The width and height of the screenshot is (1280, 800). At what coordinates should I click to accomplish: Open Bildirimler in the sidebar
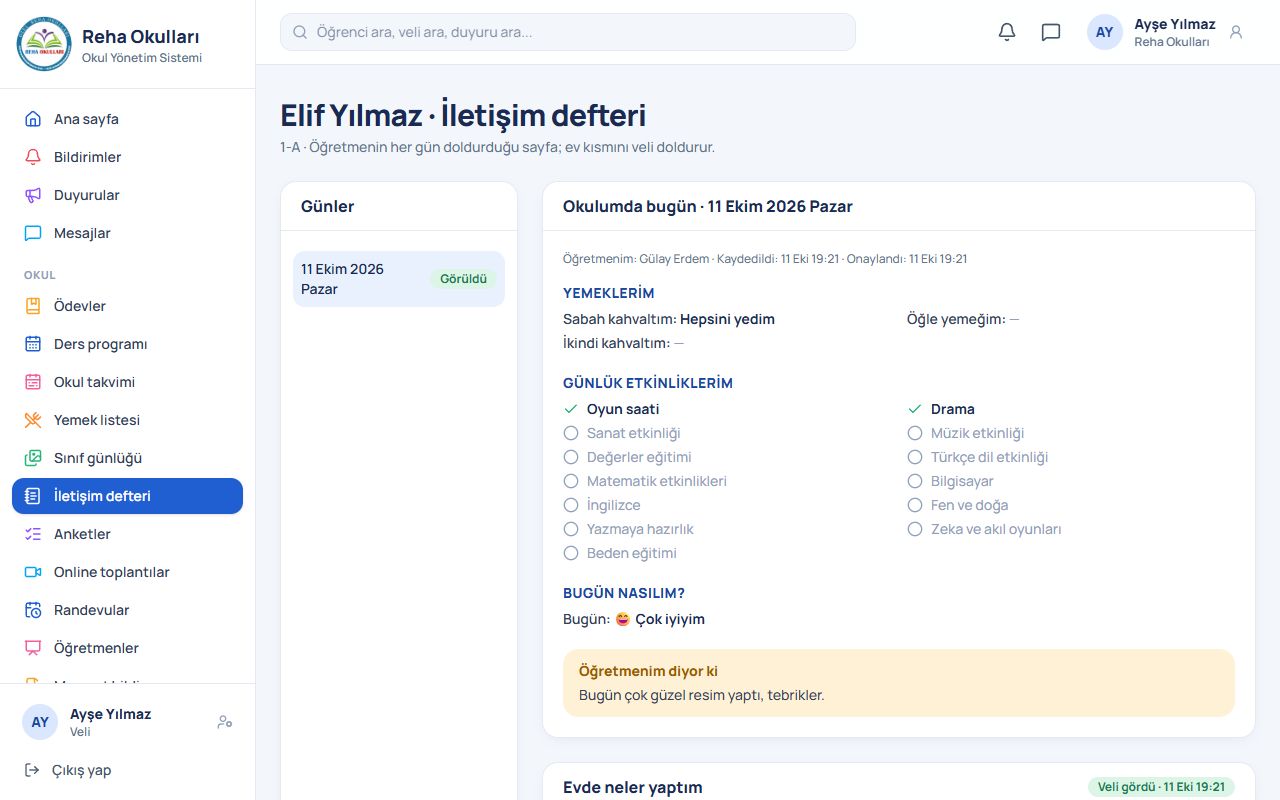click(x=127, y=157)
